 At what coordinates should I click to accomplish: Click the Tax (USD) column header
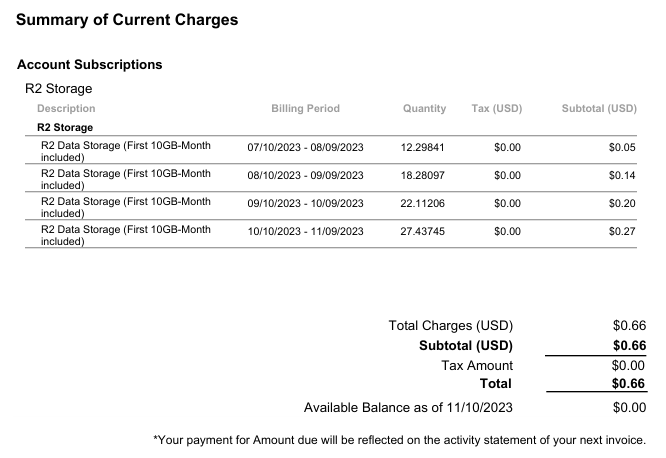pos(496,108)
